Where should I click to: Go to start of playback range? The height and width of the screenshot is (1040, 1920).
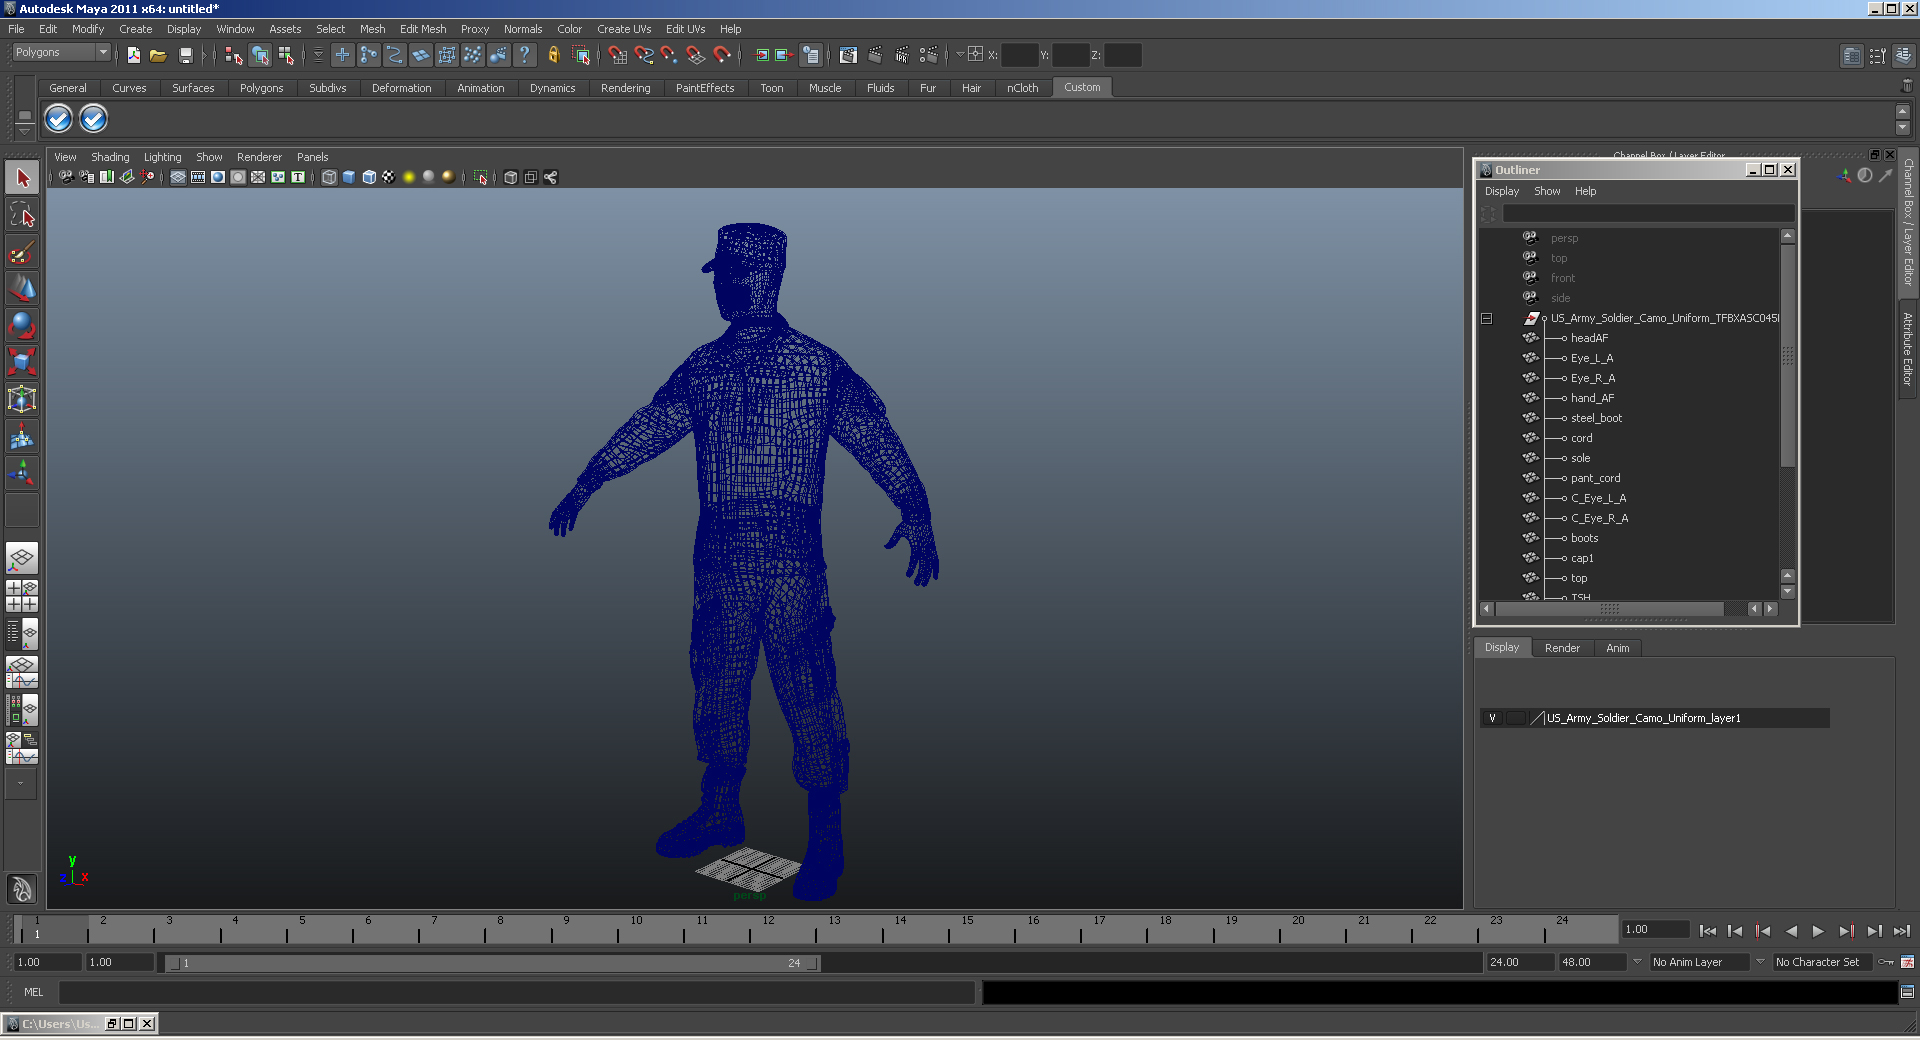1708,931
